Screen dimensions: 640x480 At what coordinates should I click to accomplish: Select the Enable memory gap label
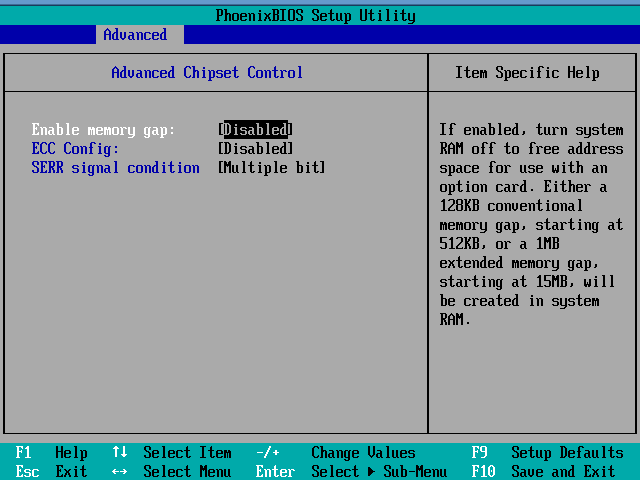[103, 130]
